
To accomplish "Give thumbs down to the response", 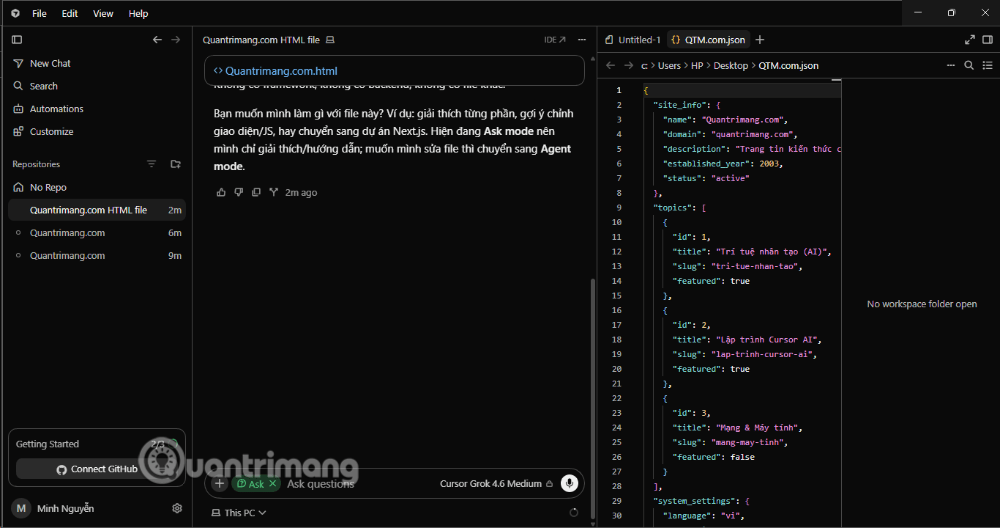I will [239, 192].
